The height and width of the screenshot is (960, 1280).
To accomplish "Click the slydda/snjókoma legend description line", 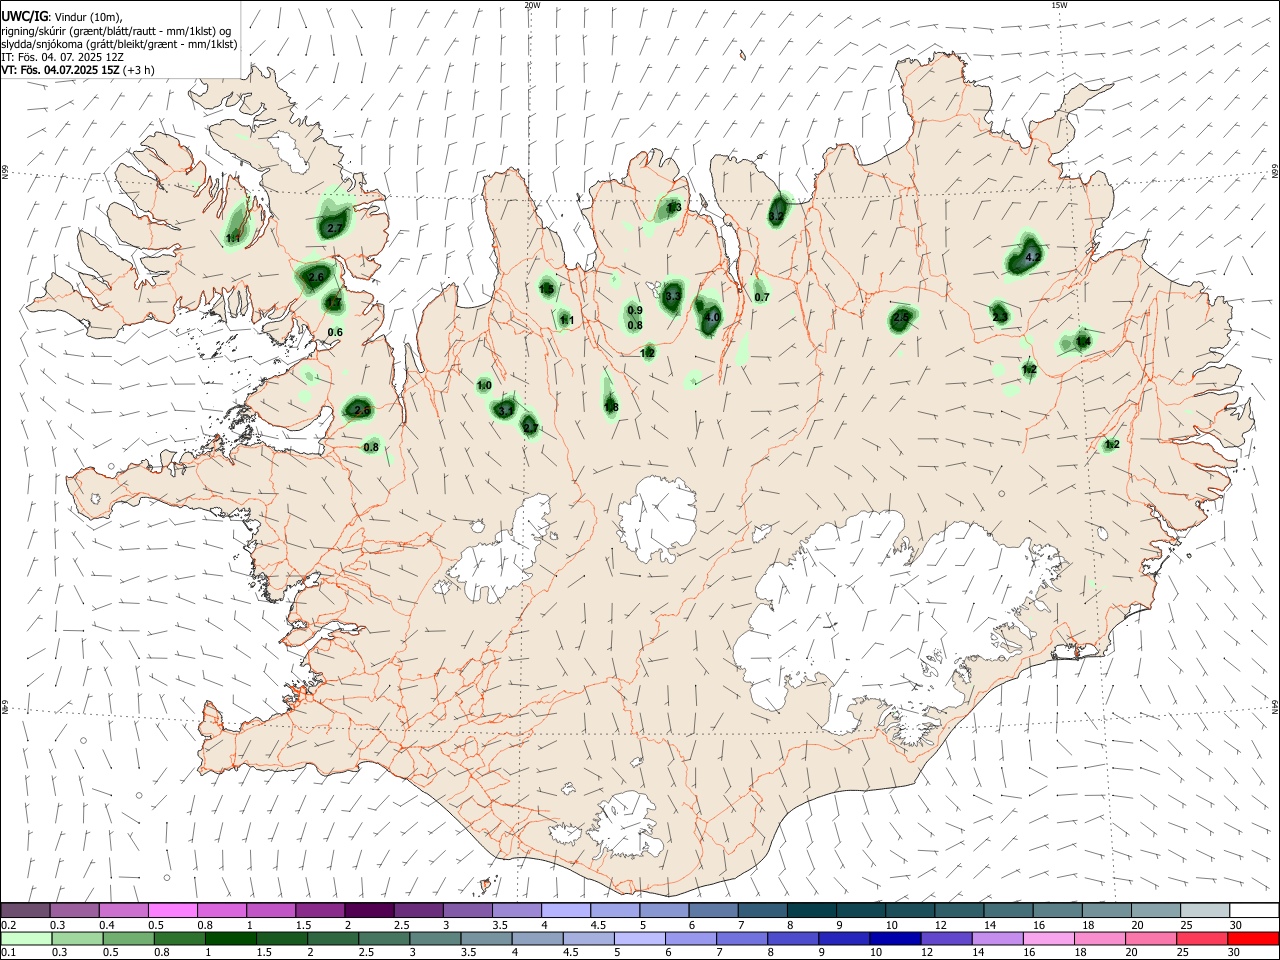I will 119,44.
